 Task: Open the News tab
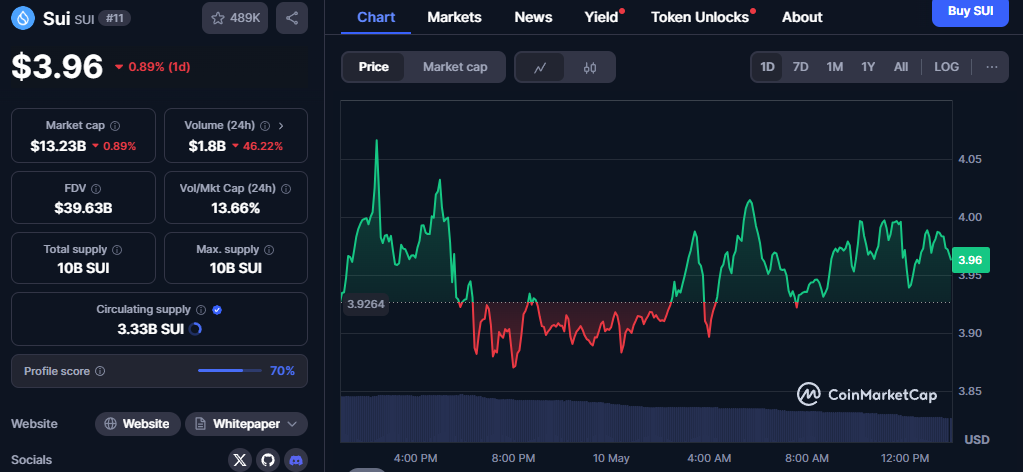pyautogui.click(x=533, y=18)
